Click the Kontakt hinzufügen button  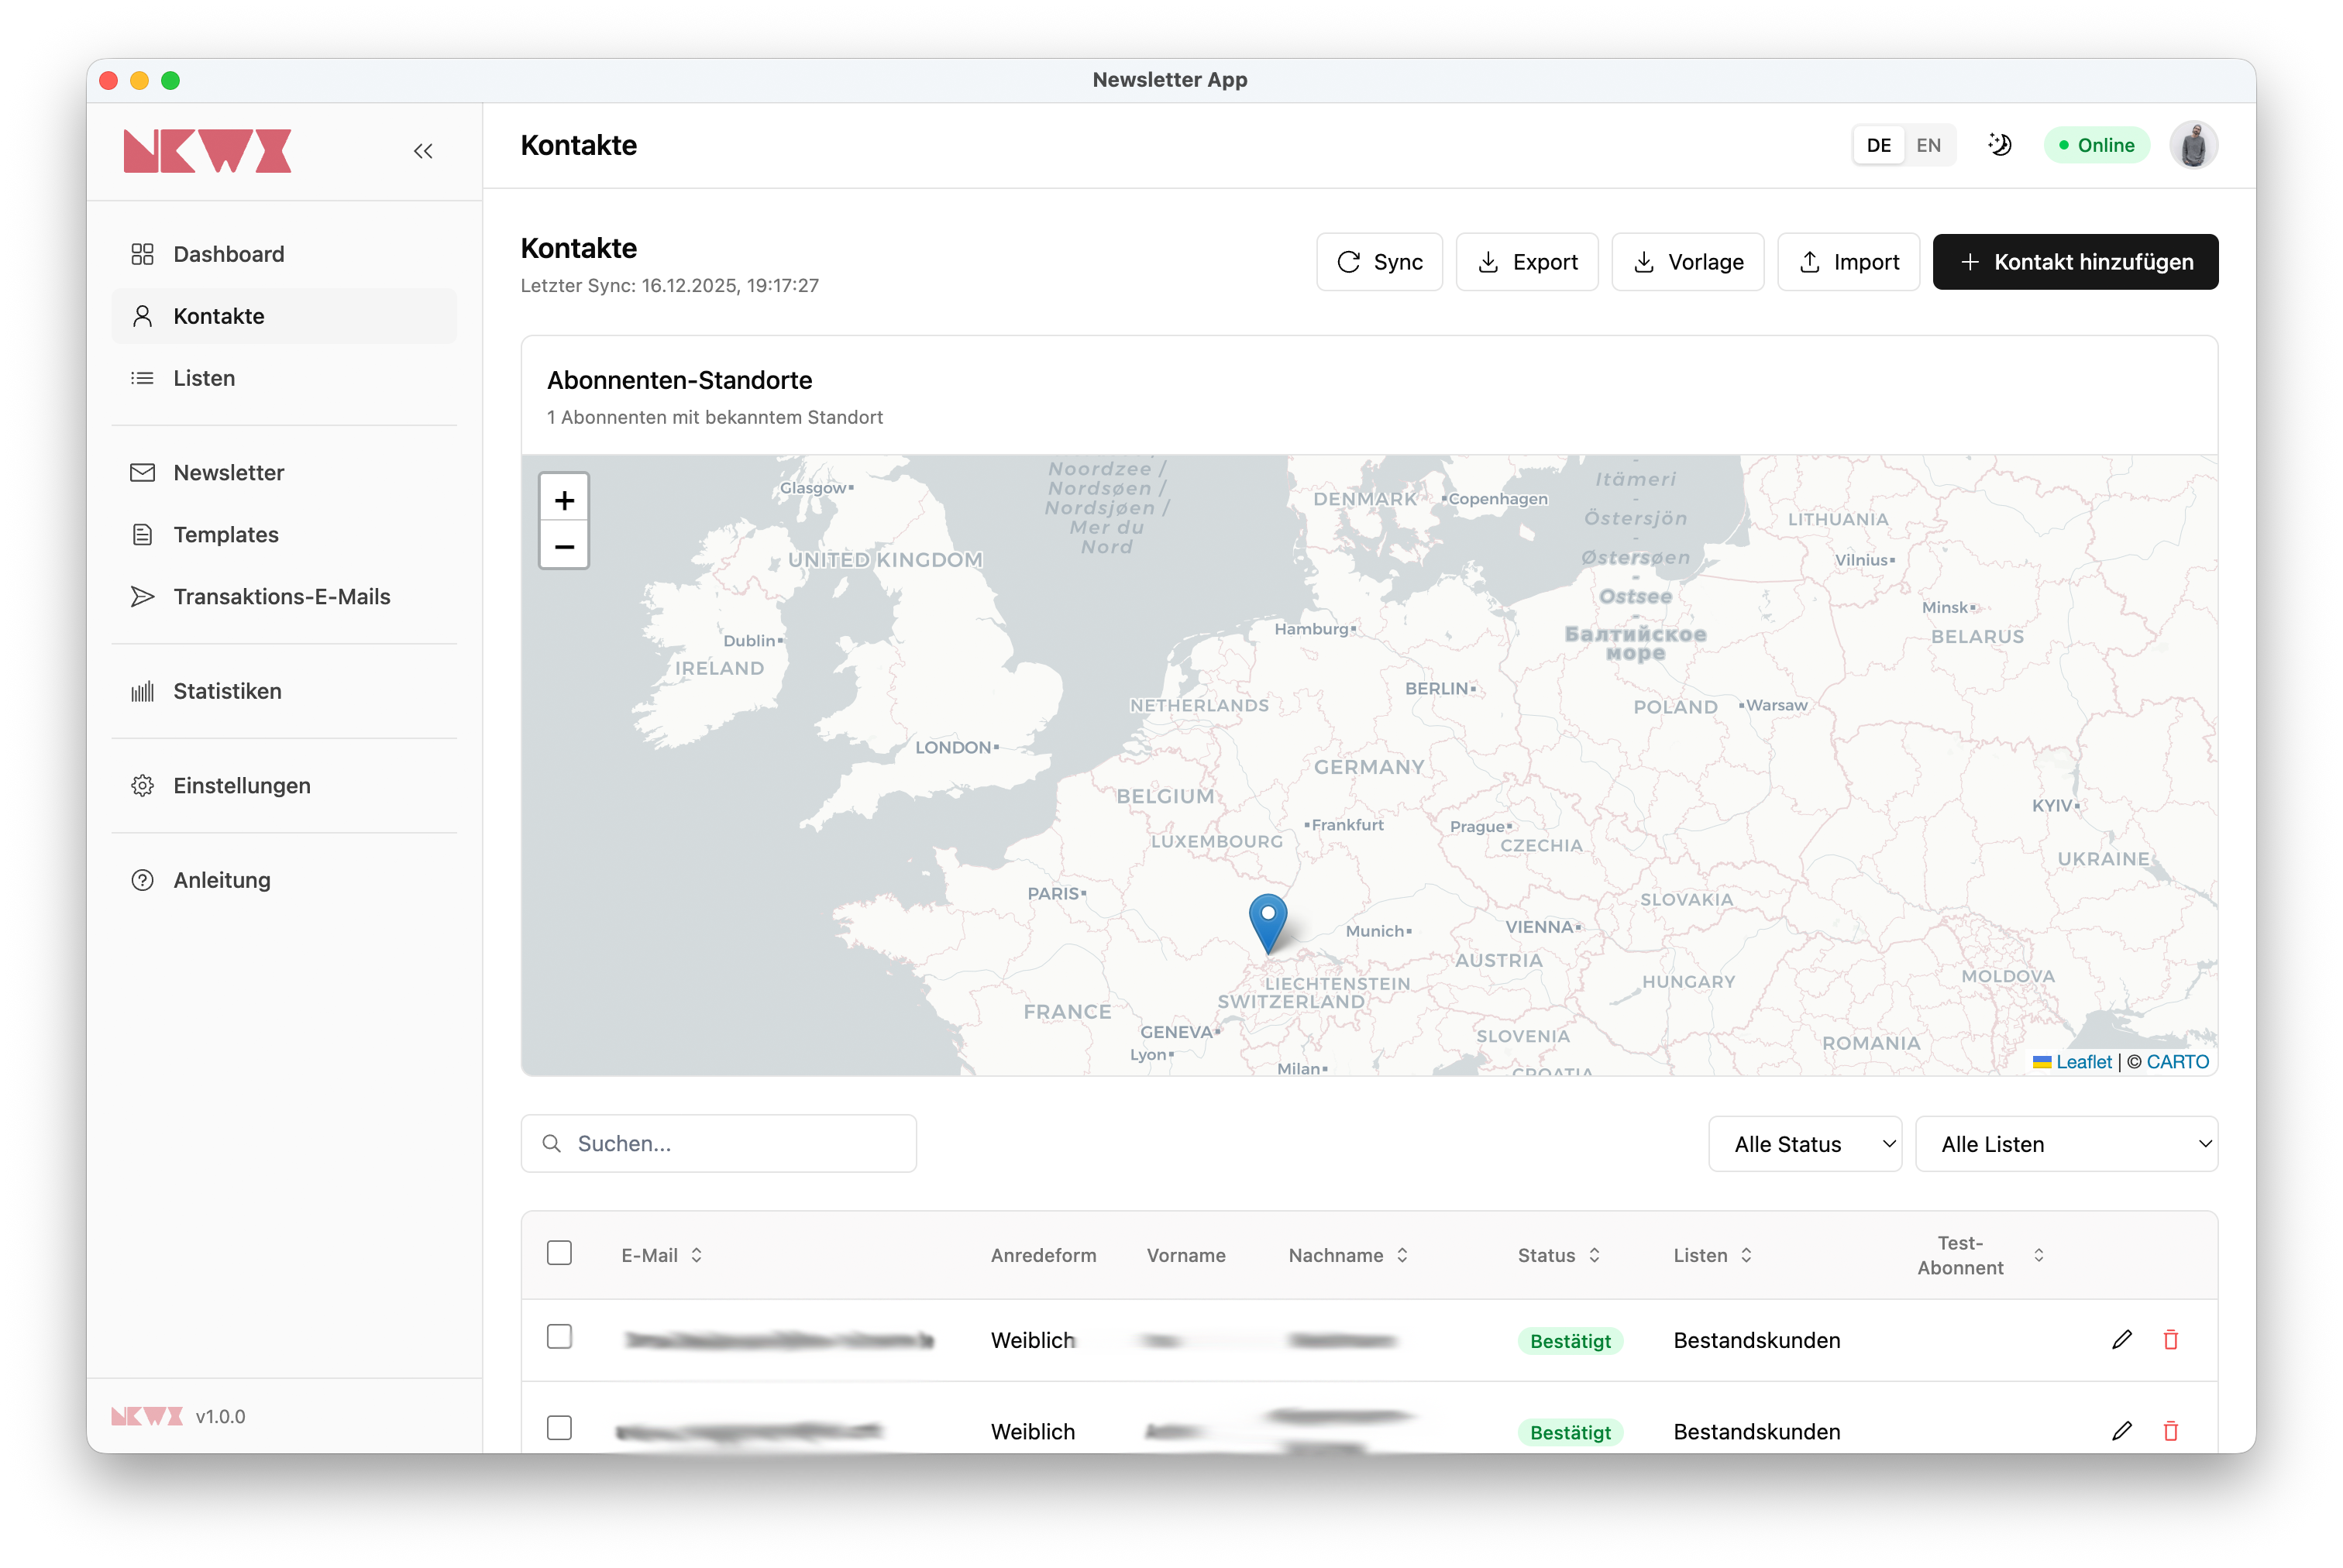2074,262
